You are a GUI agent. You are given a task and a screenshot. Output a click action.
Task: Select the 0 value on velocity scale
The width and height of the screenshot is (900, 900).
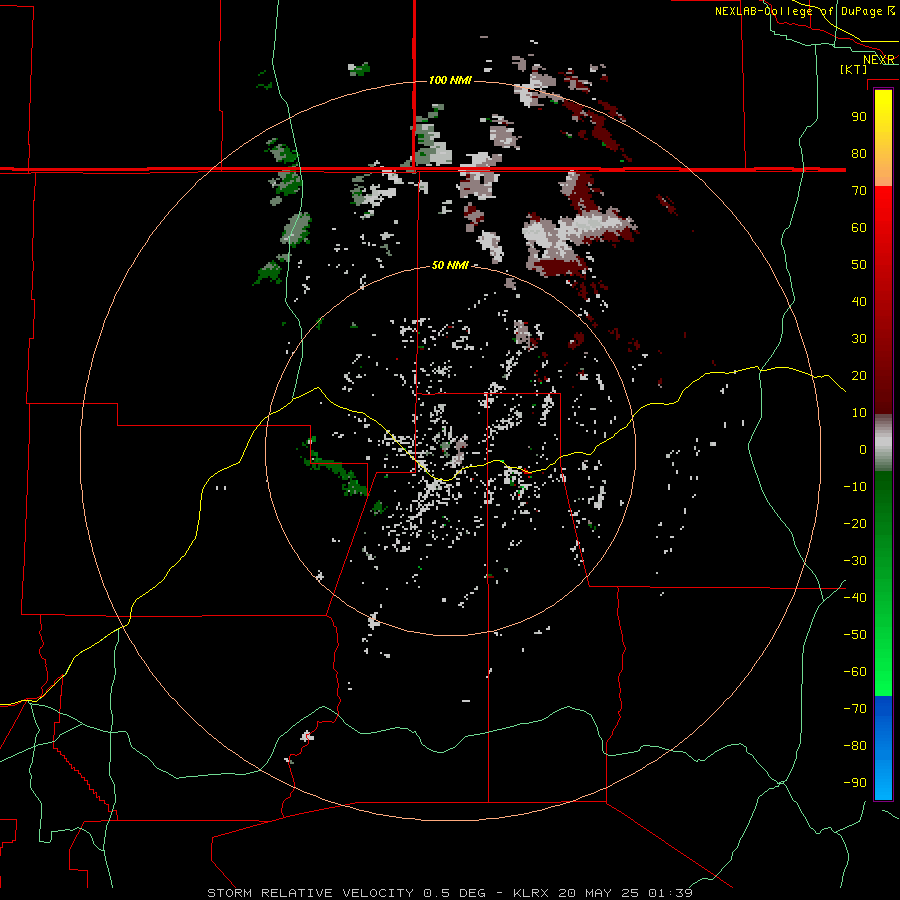pos(863,450)
